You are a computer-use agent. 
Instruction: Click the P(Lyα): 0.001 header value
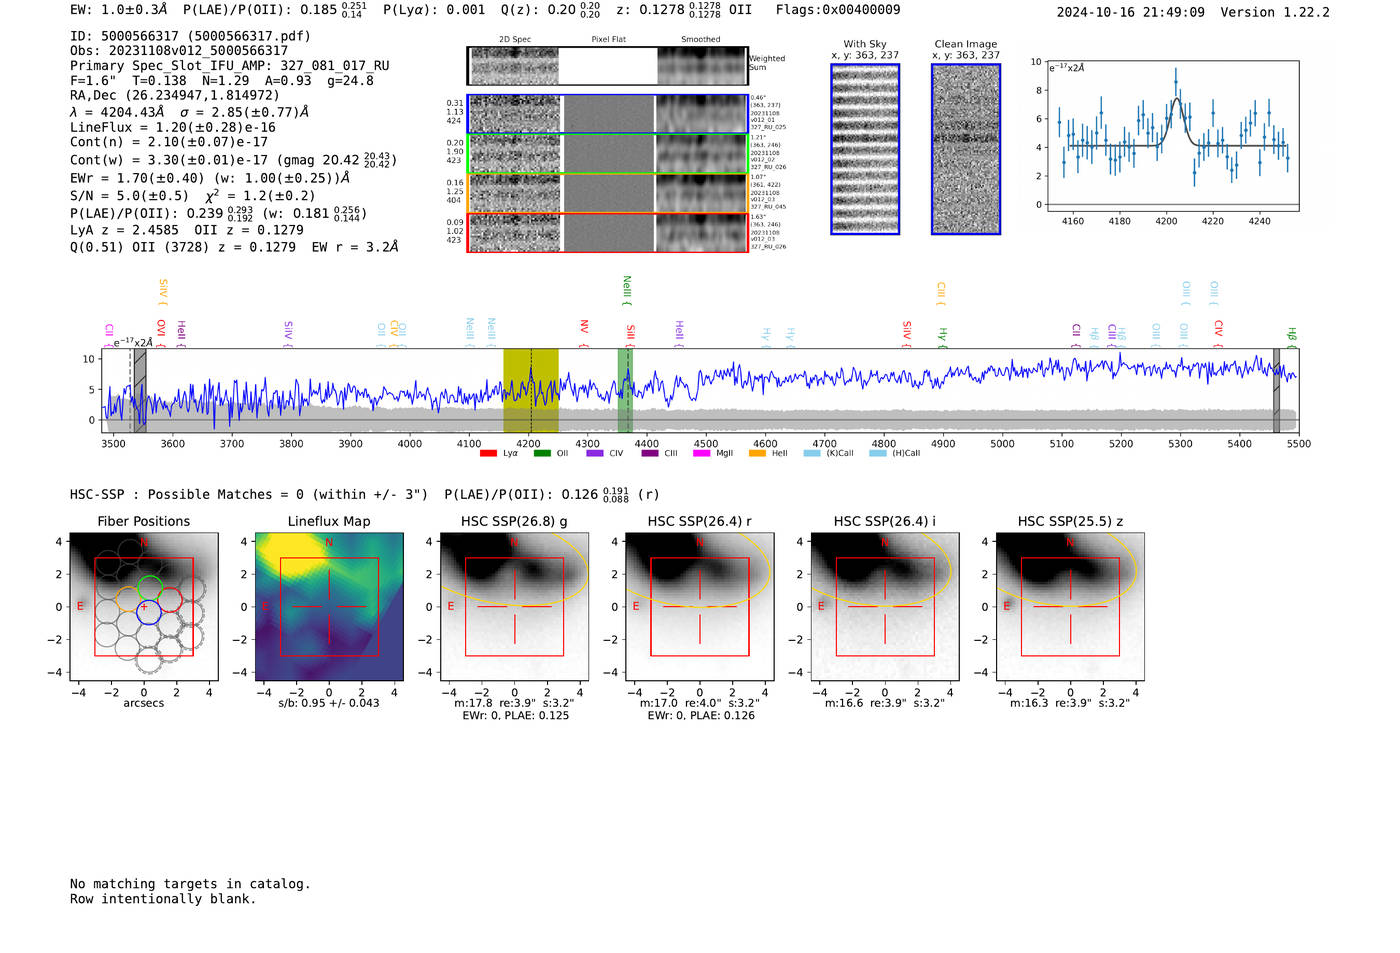click(434, 10)
